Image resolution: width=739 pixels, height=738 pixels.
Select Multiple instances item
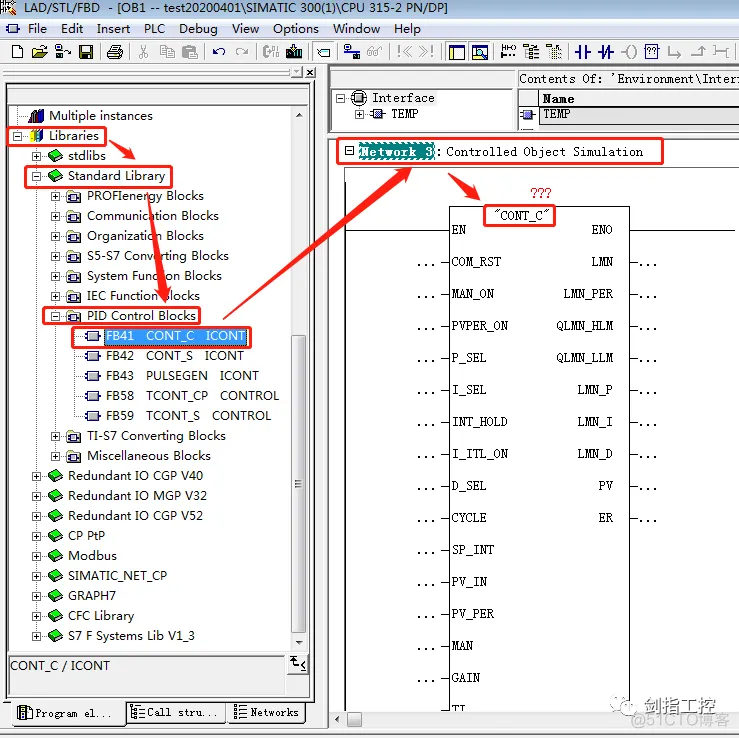(x=101, y=115)
